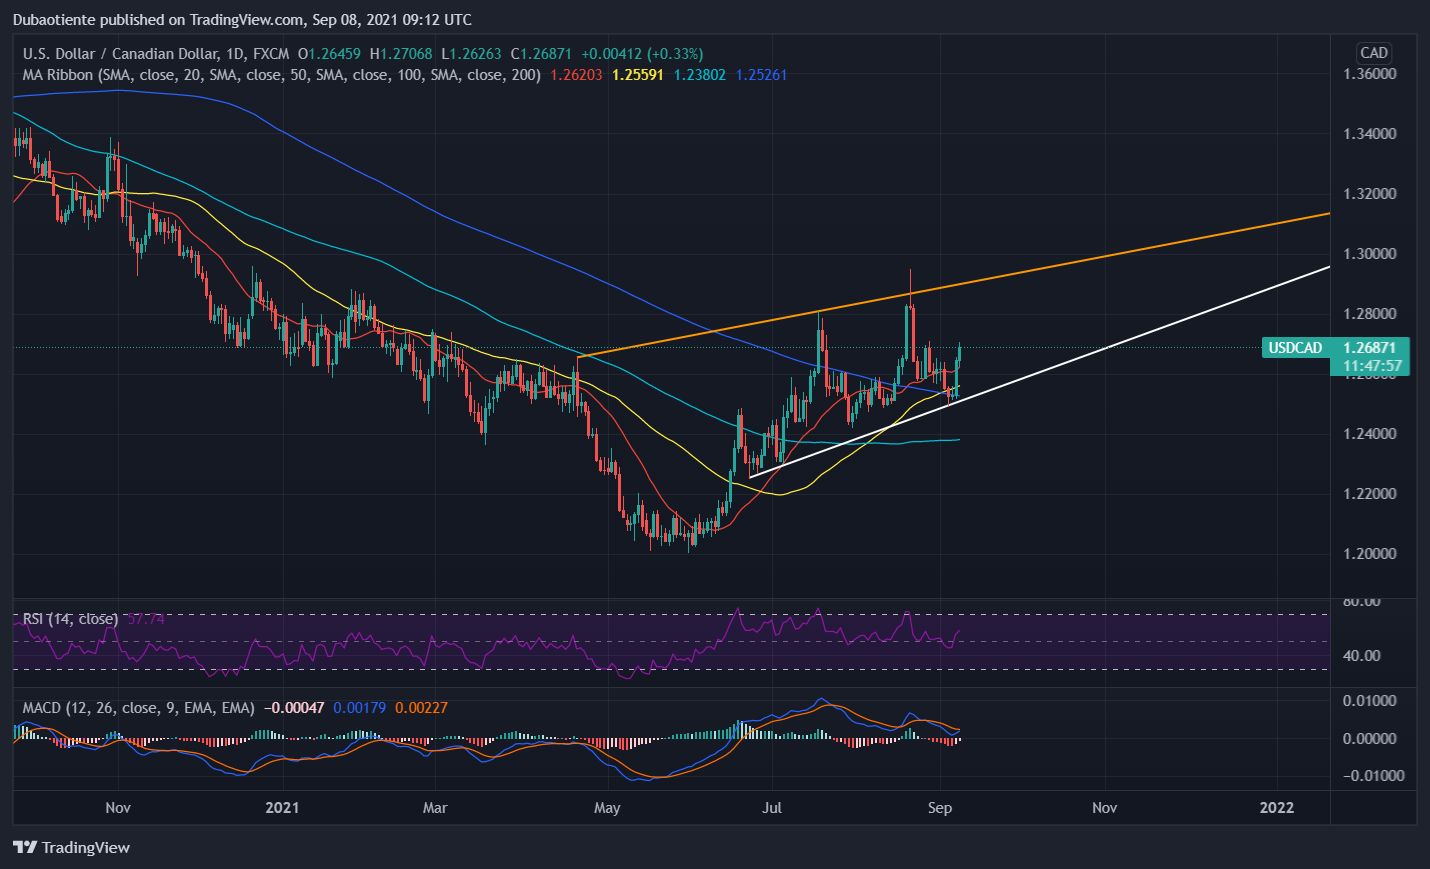The width and height of the screenshot is (1430, 869).
Task: Click the MA Ribbon indicator legend
Action: coord(282,75)
